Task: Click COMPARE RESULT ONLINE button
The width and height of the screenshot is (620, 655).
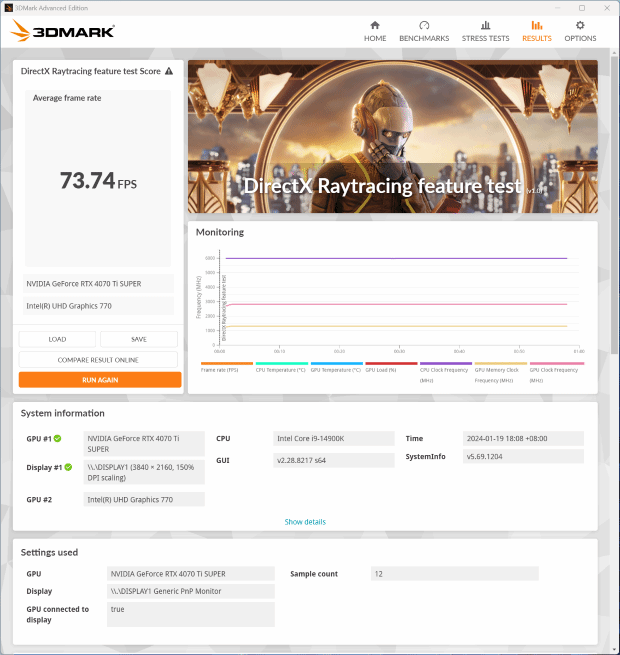Action: coord(98,360)
